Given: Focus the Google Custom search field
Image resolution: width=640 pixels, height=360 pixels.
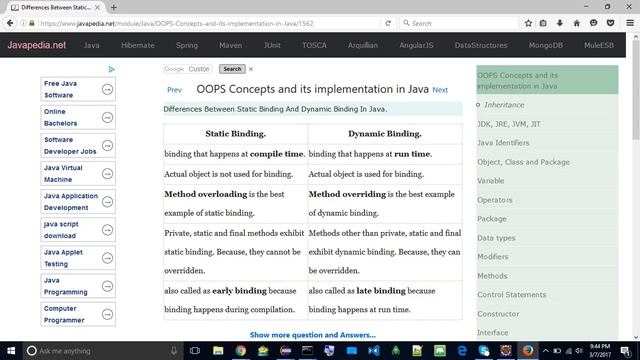Looking at the screenshot, I should coord(187,69).
